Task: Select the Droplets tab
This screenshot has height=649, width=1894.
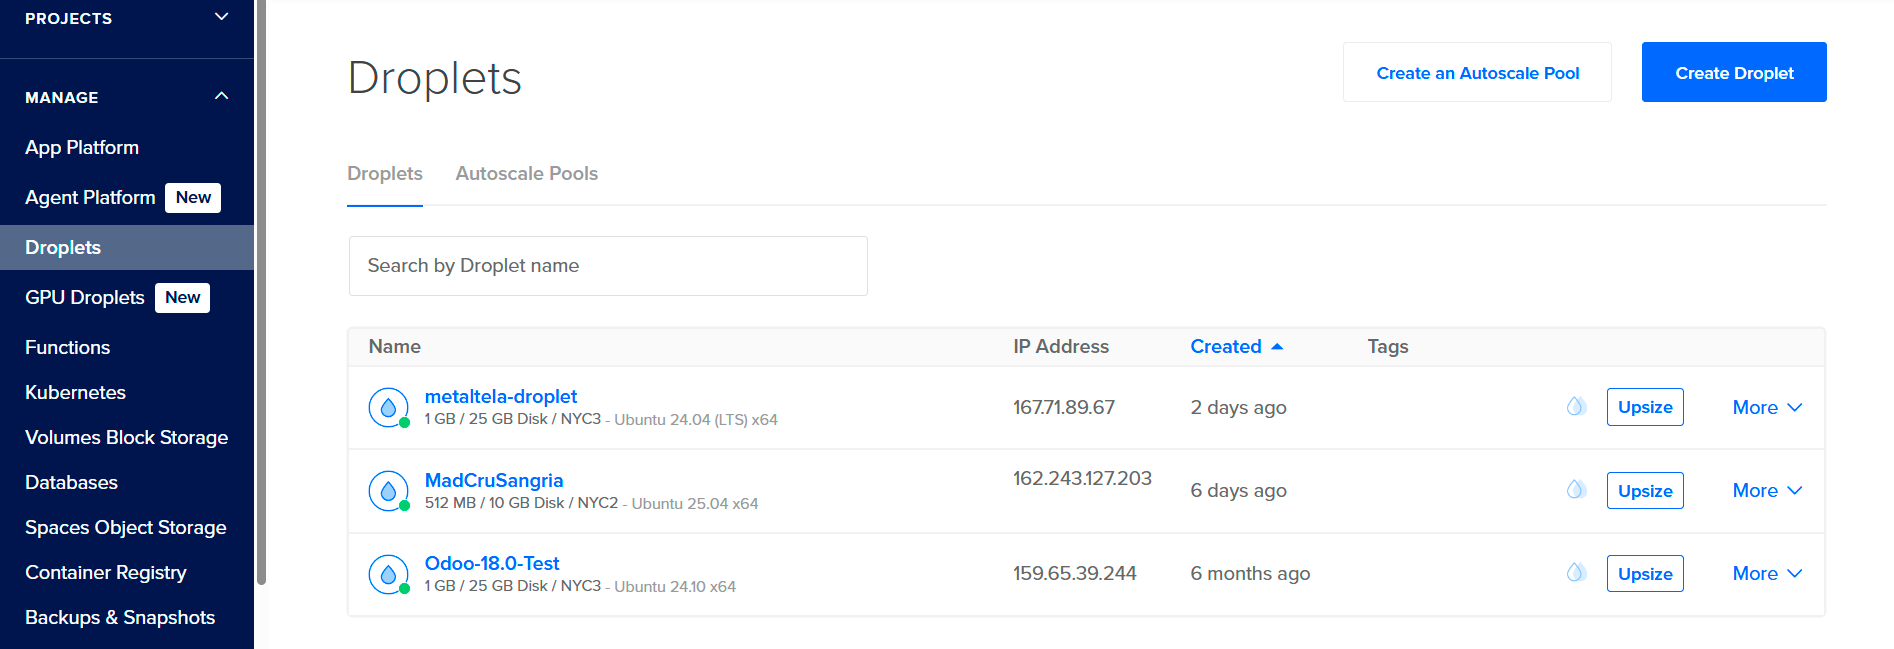Action: 385,173
